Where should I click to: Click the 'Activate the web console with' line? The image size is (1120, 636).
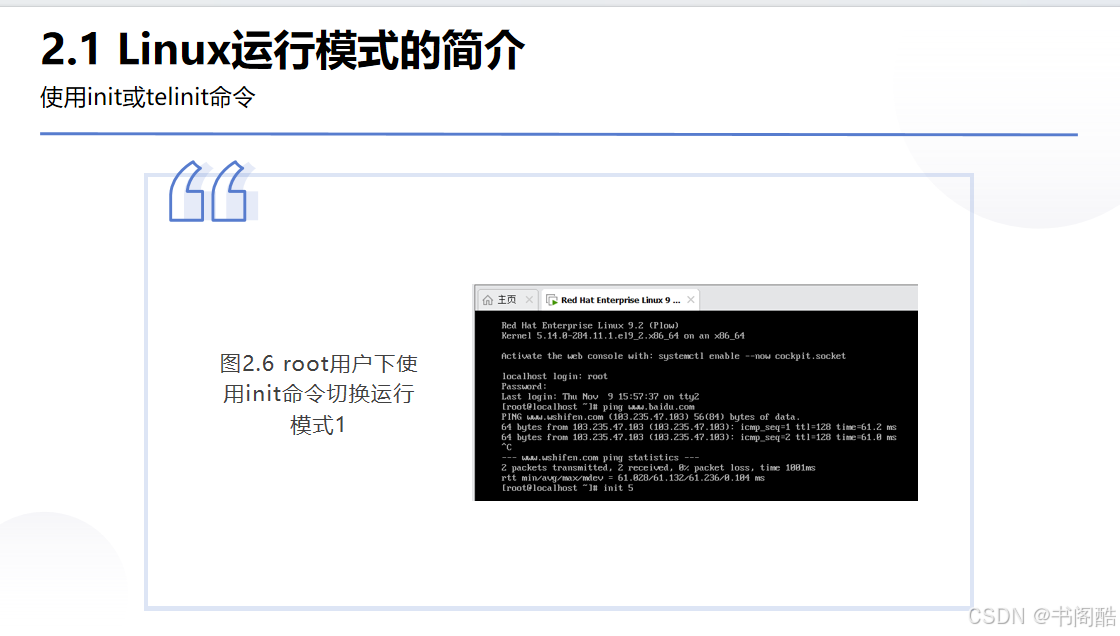673,356
